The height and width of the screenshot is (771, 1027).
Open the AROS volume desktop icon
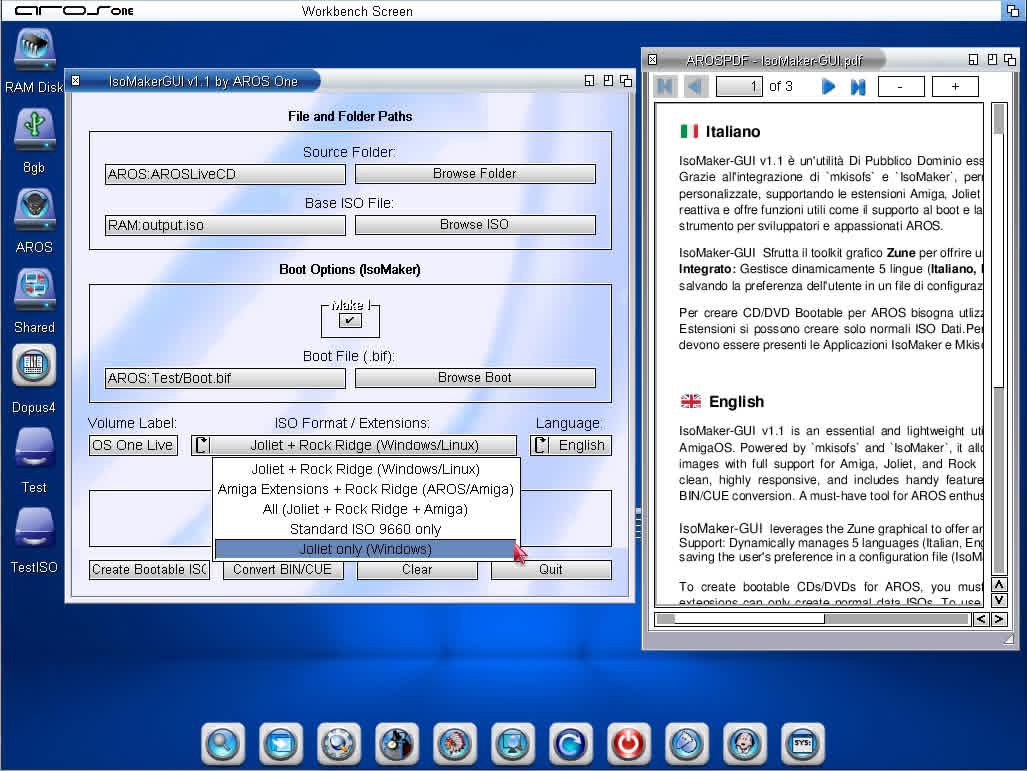[34, 210]
